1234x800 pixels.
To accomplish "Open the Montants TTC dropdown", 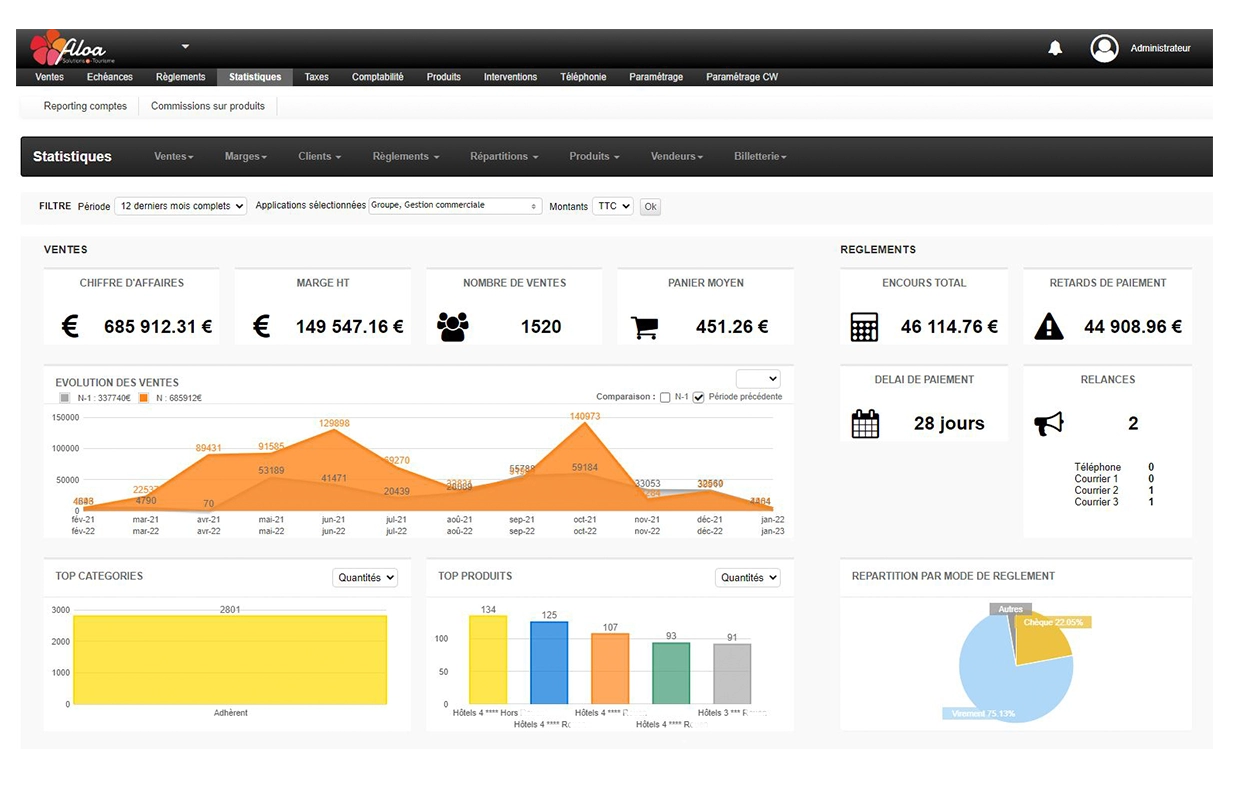I will pyautogui.click(x=613, y=206).
